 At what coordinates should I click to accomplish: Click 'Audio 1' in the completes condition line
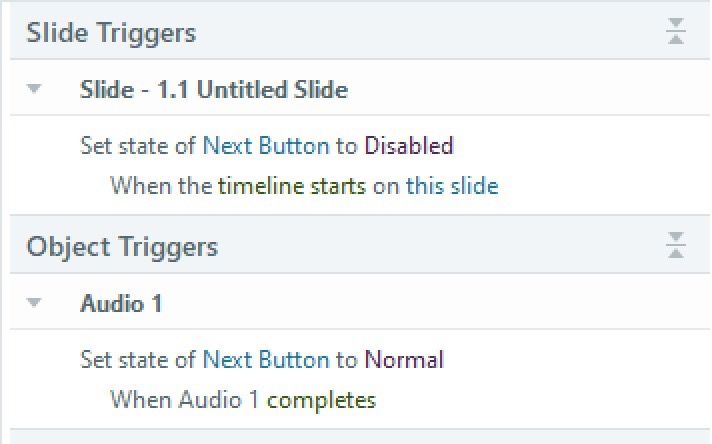[219, 400]
